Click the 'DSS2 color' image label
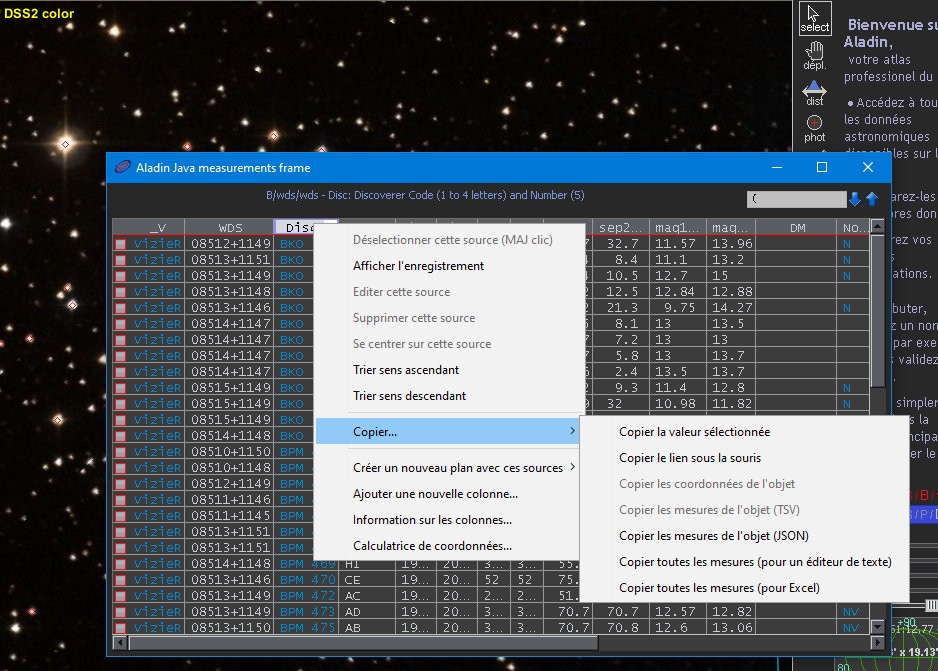Screen dimensions: 938x671 pos(39,13)
